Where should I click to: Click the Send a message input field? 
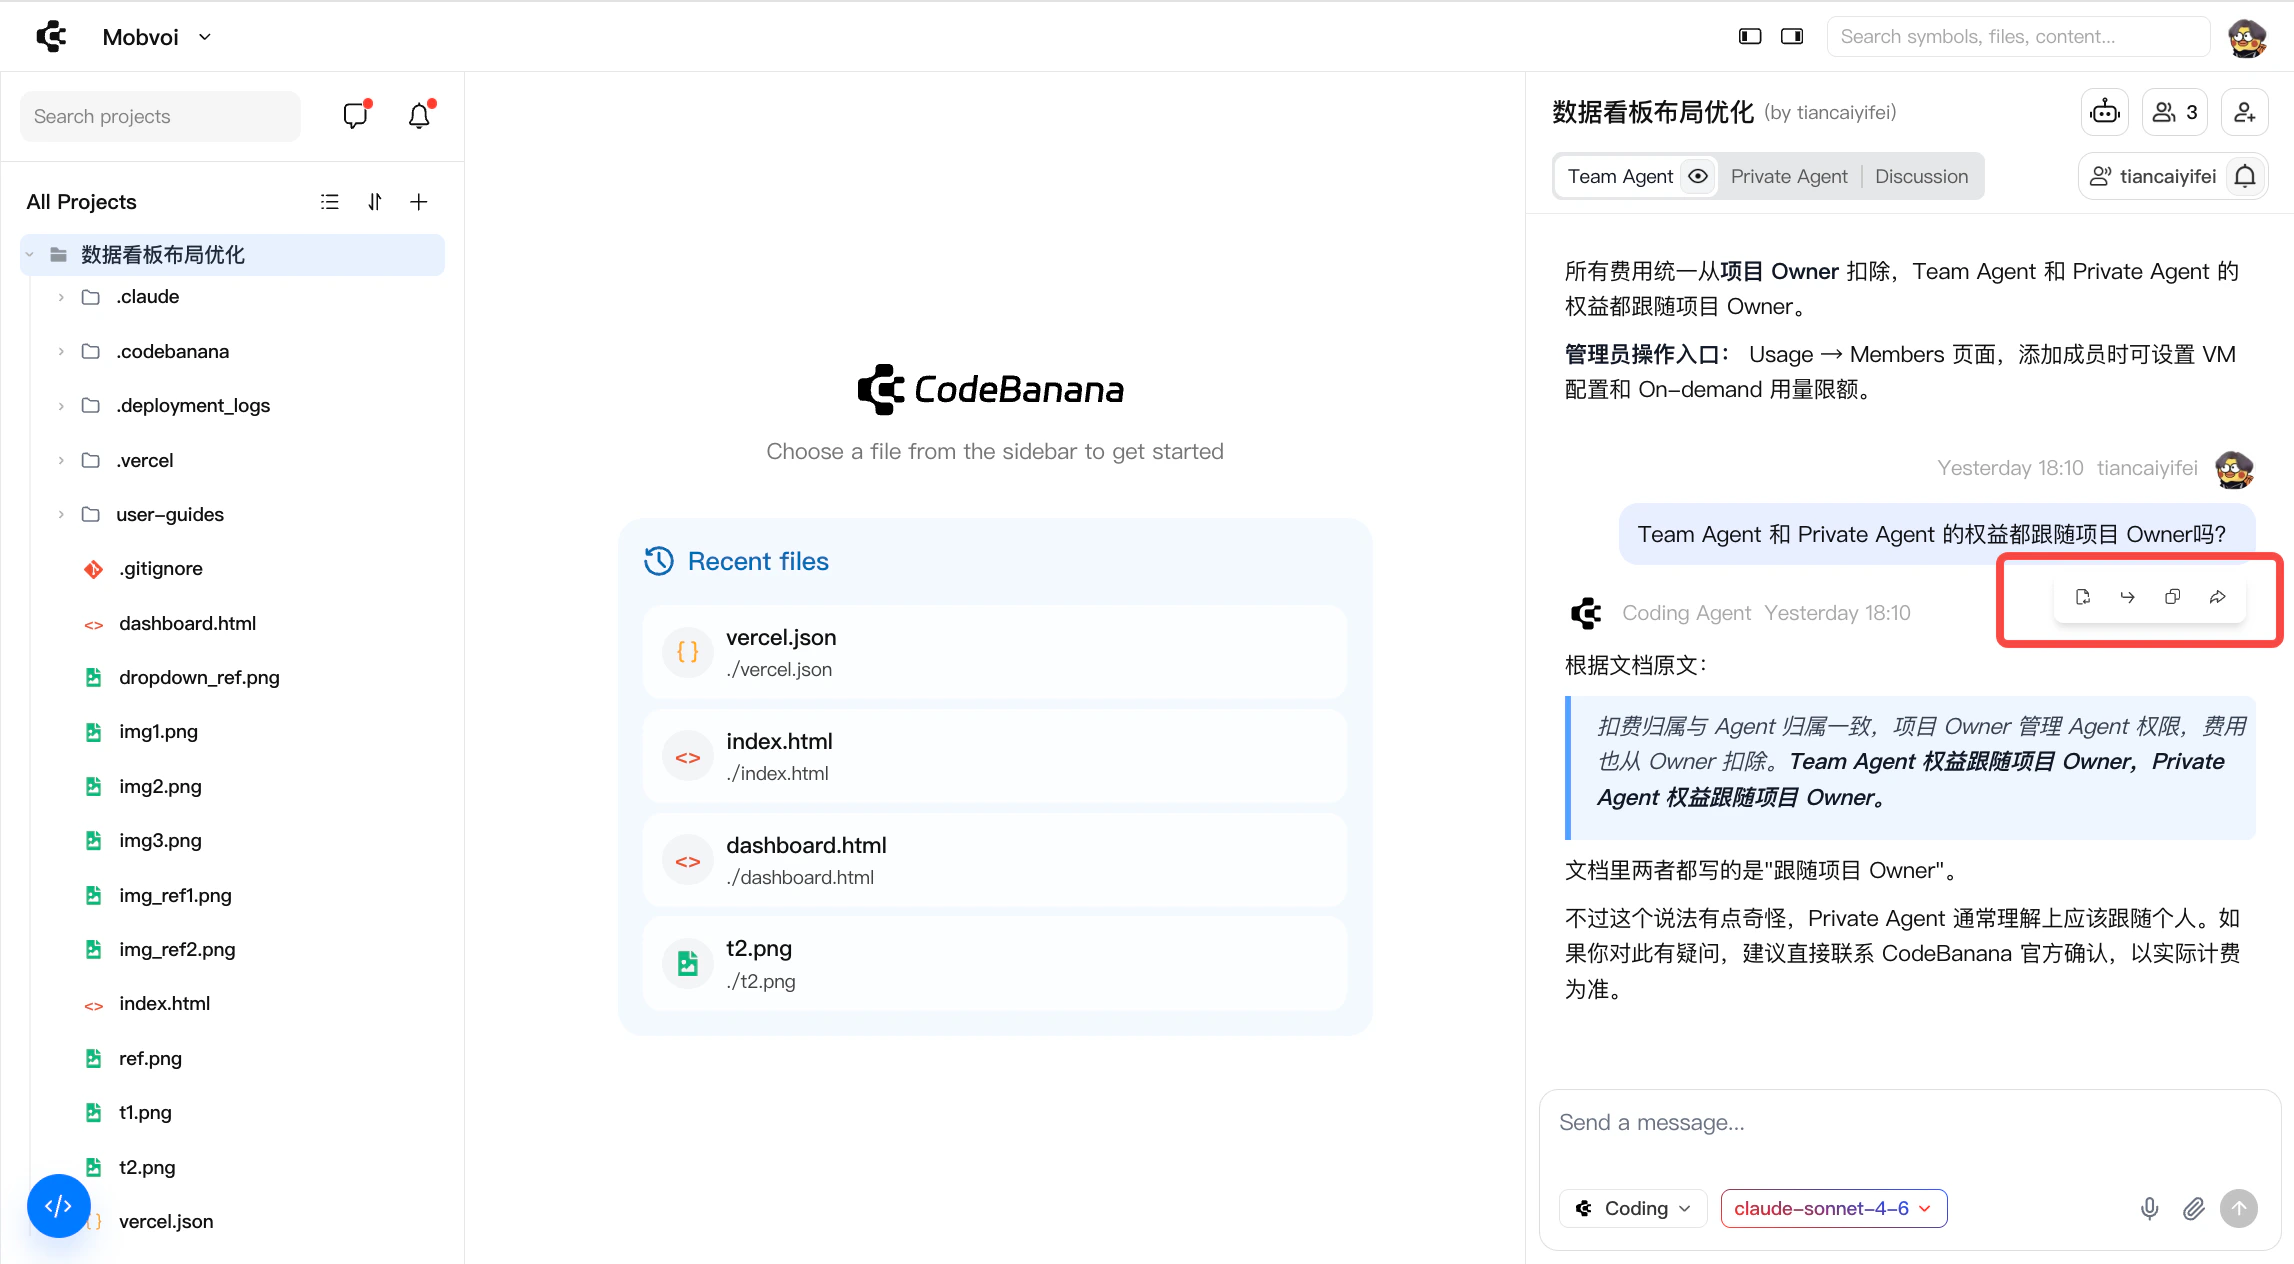1908,1123
